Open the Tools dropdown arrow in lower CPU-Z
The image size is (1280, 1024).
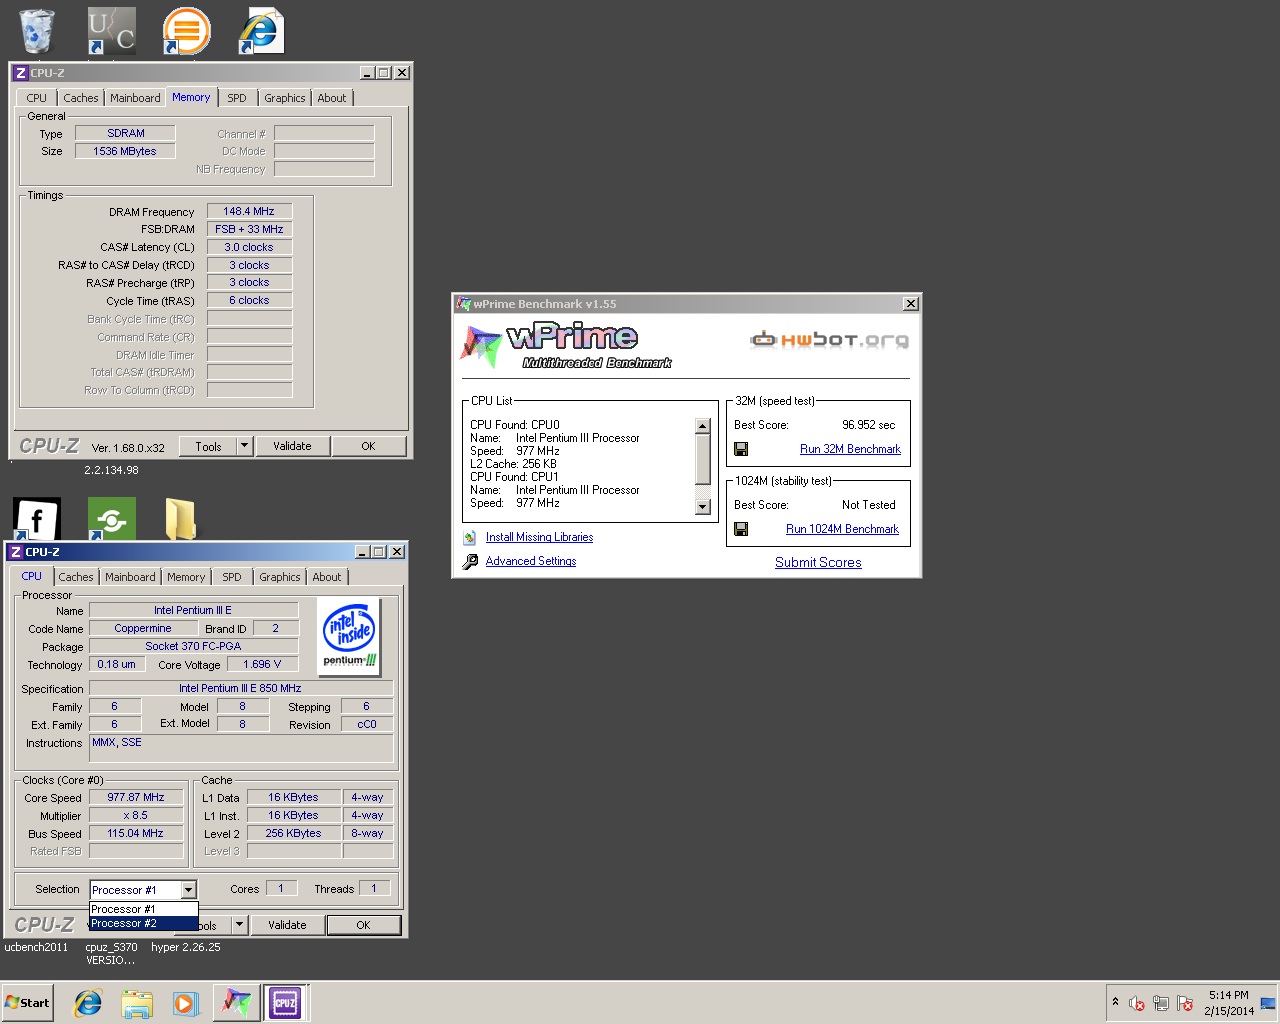239,925
